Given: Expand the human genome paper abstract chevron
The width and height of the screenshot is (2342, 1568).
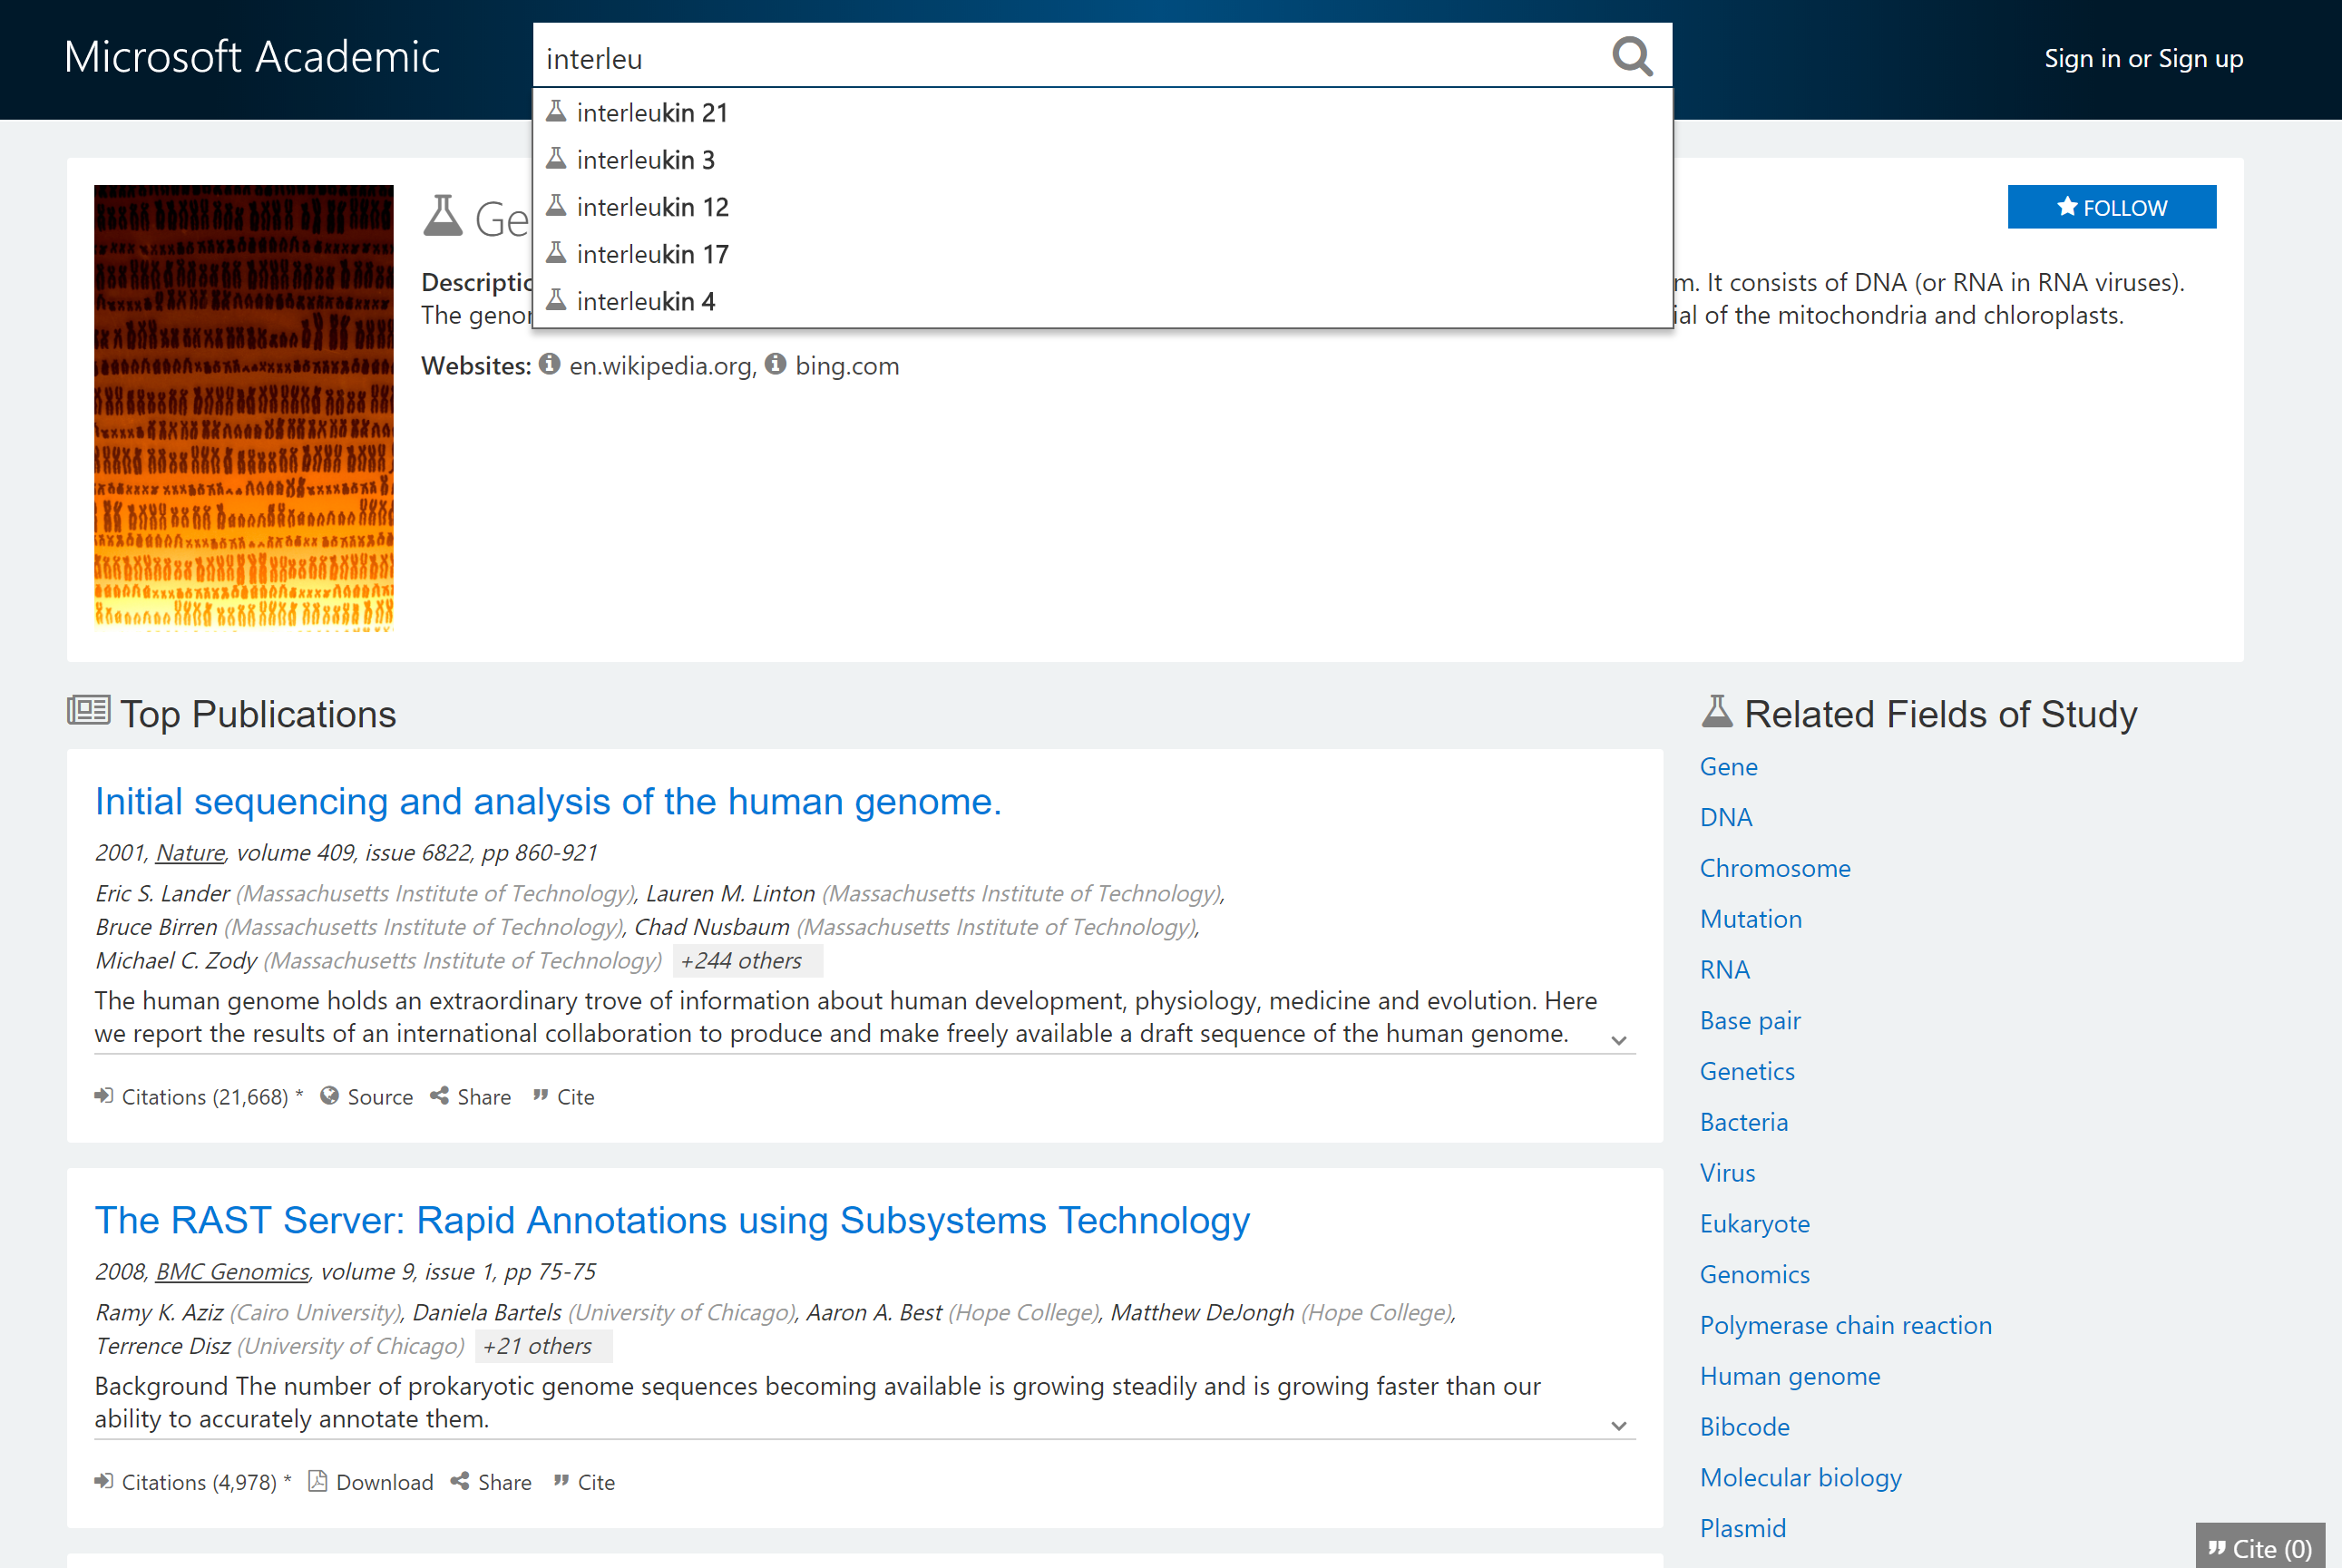Looking at the screenshot, I should coord(1619,1041).
